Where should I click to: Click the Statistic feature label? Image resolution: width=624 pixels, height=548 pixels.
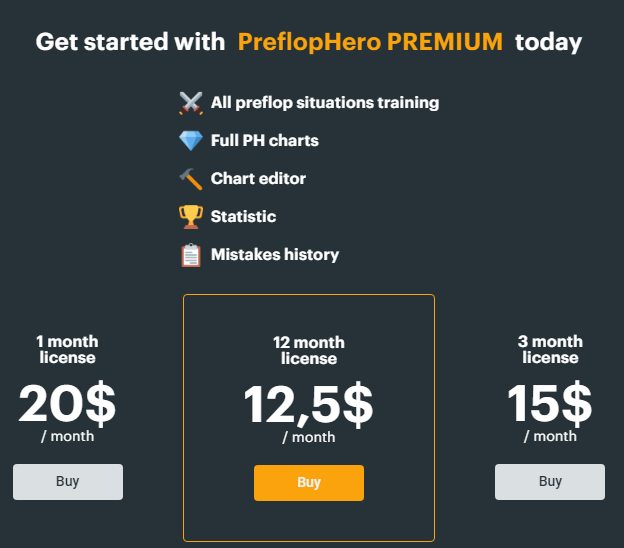(243, 216)
